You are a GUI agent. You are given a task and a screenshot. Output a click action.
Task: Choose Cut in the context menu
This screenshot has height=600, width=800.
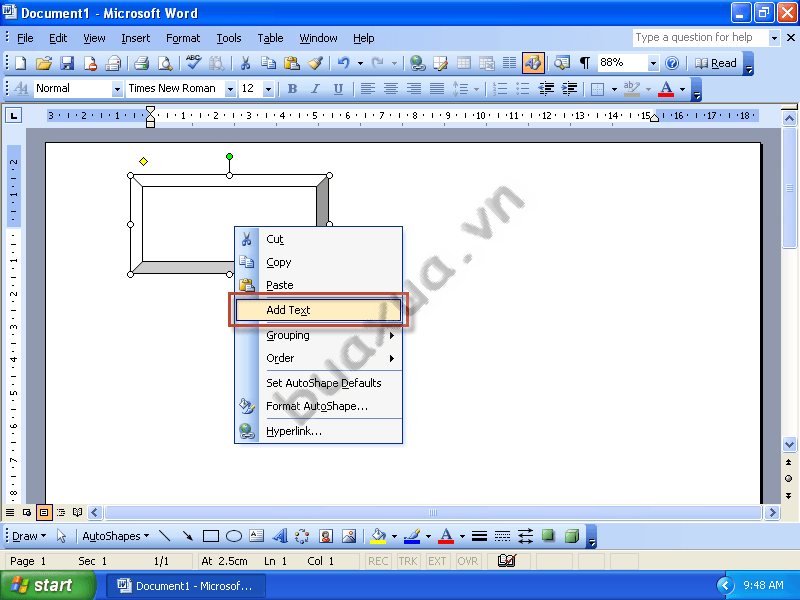click(318, 239)
